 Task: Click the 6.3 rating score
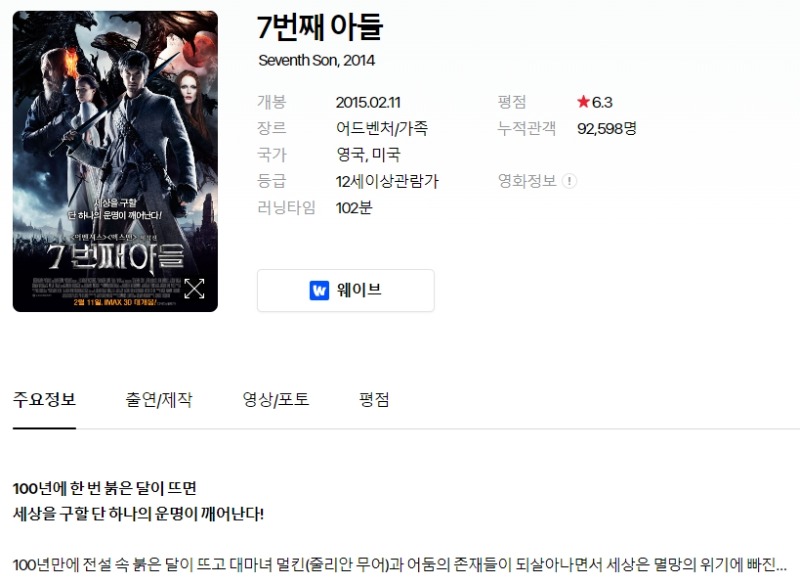[602, 102]
